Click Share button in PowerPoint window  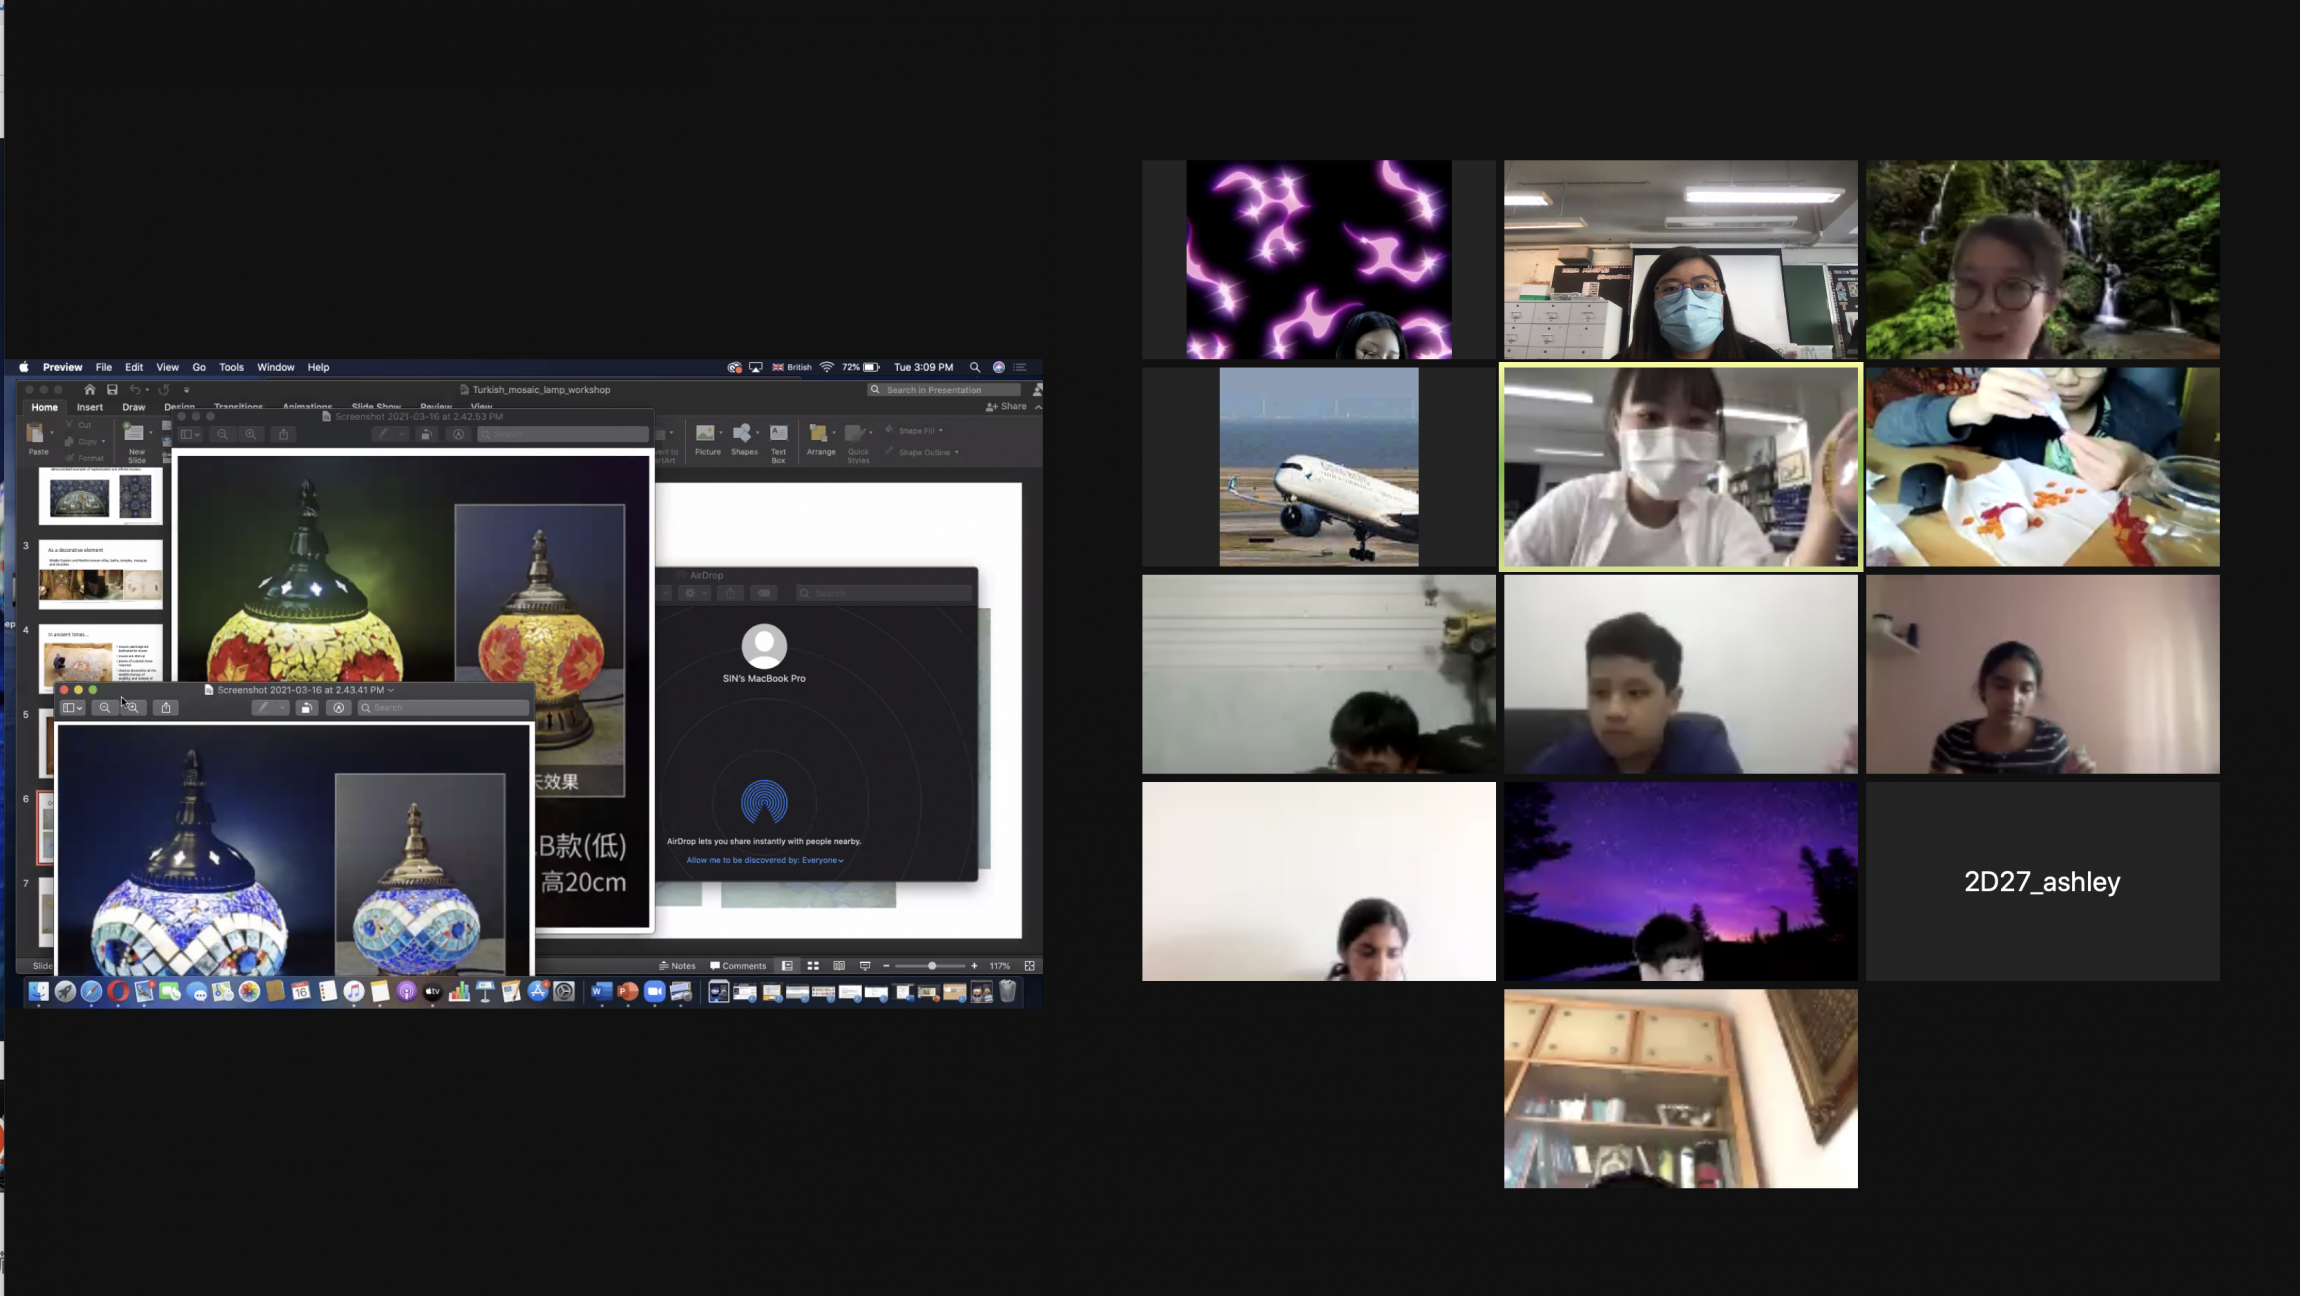click(x=1006, y=406)
